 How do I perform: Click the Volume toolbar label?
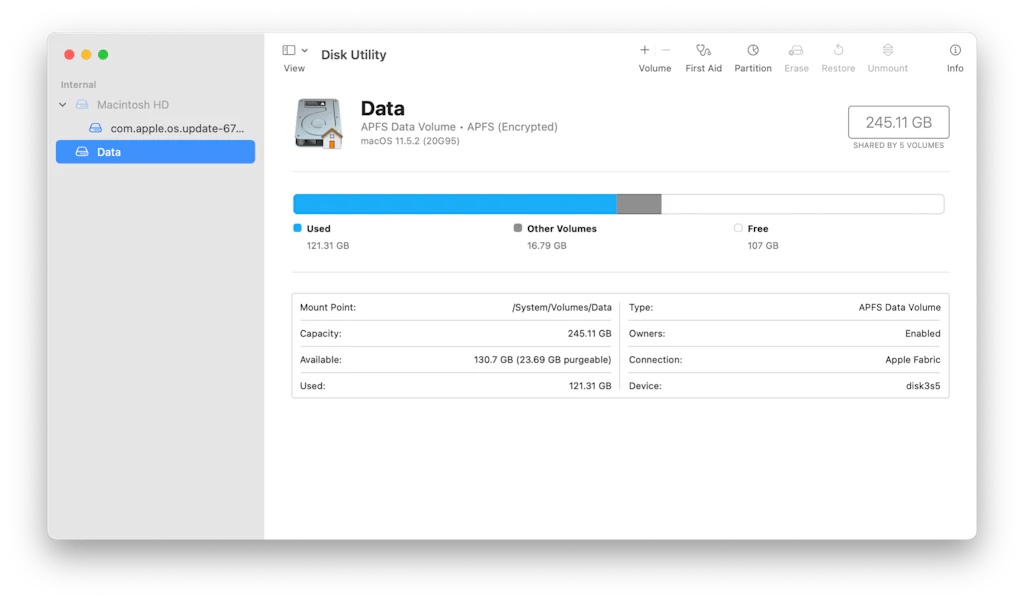pyautogui.click(x=655, y=68)
